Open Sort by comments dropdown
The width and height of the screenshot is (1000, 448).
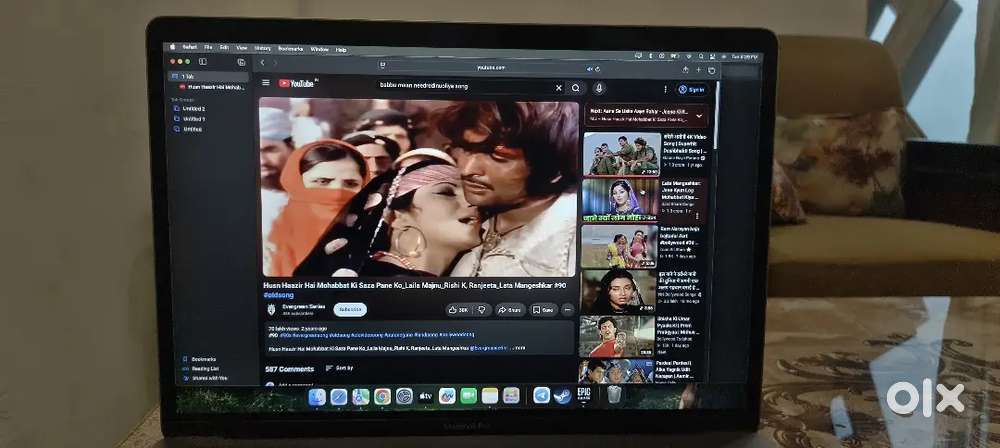click(x=339, y=368)
